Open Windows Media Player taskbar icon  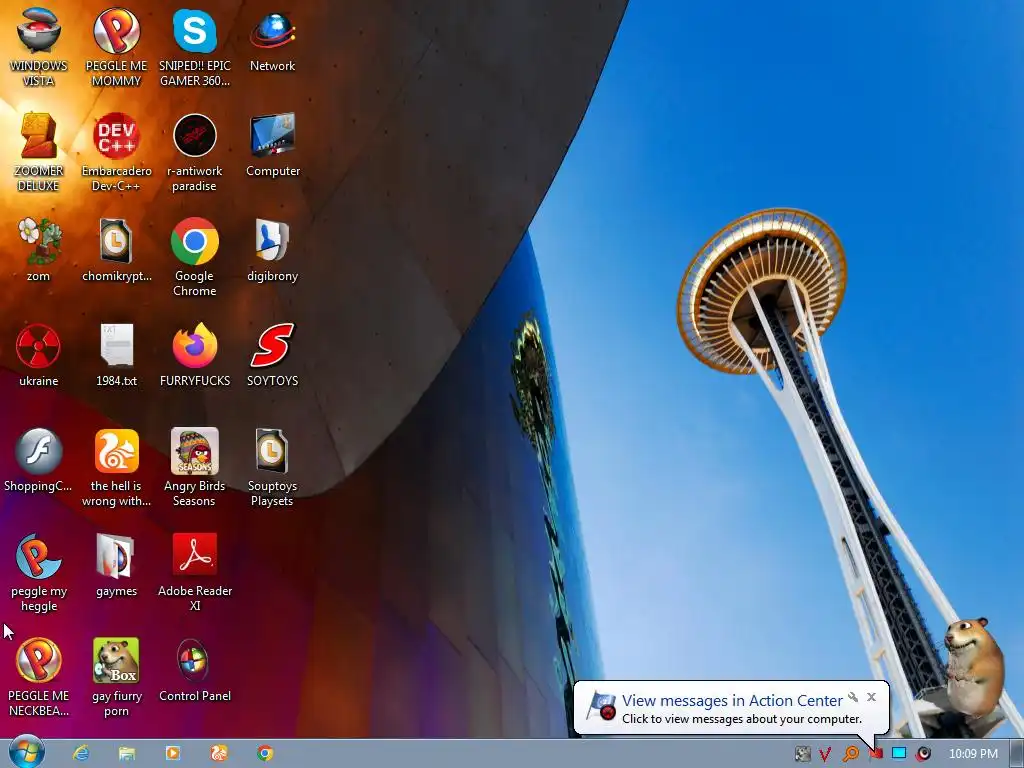point(172,753)
